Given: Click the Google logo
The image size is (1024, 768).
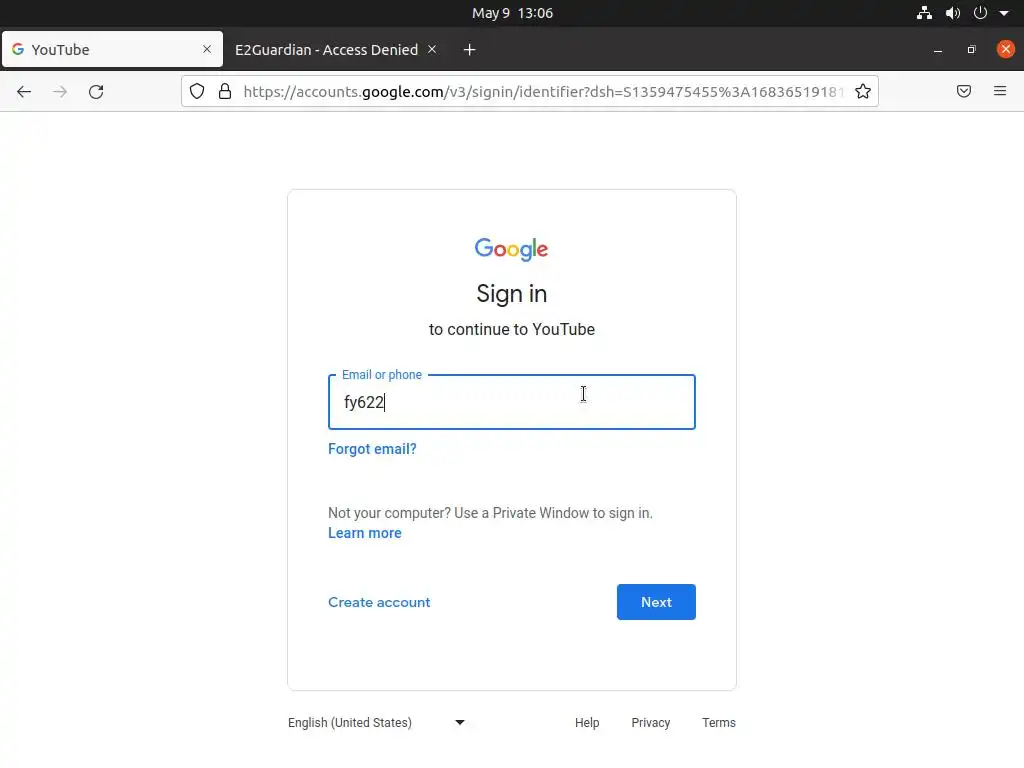Looking at the screenshot, I should pyautogui.click(x=511, y=249).
